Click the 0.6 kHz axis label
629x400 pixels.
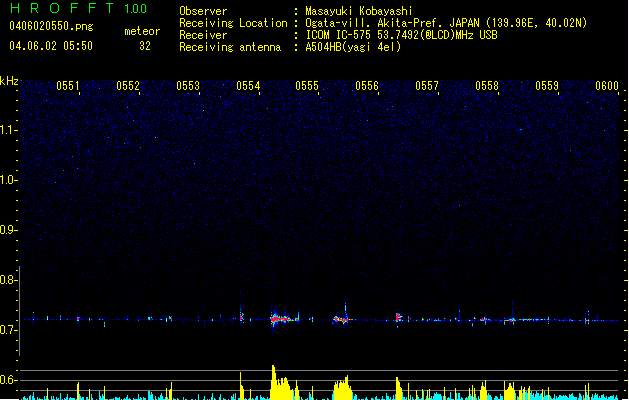9,380
